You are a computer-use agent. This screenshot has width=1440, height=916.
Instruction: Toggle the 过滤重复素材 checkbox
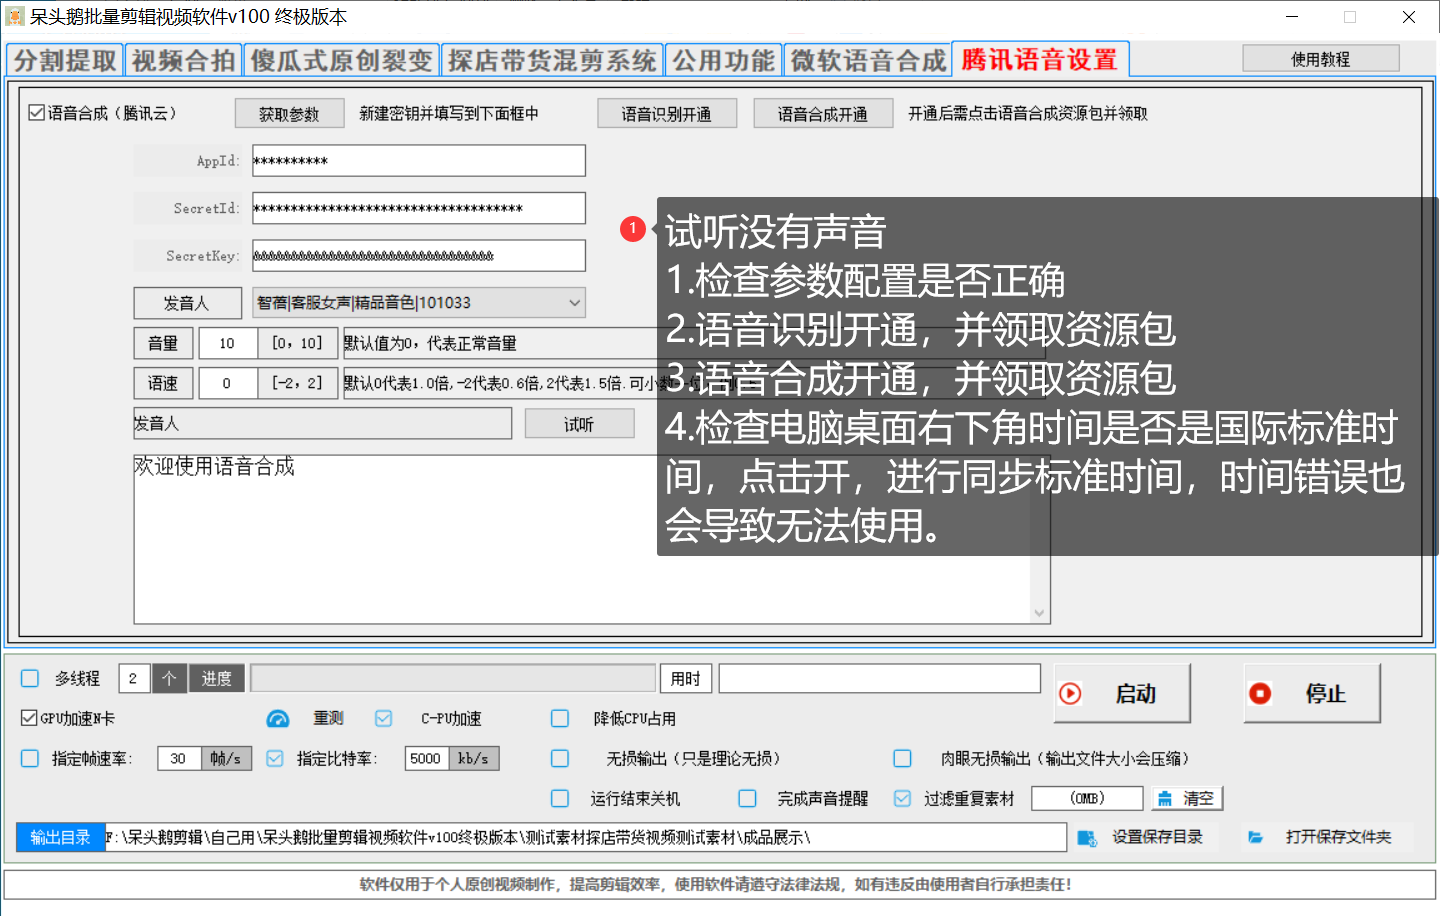pyautogui.click(x=902, y=798)
